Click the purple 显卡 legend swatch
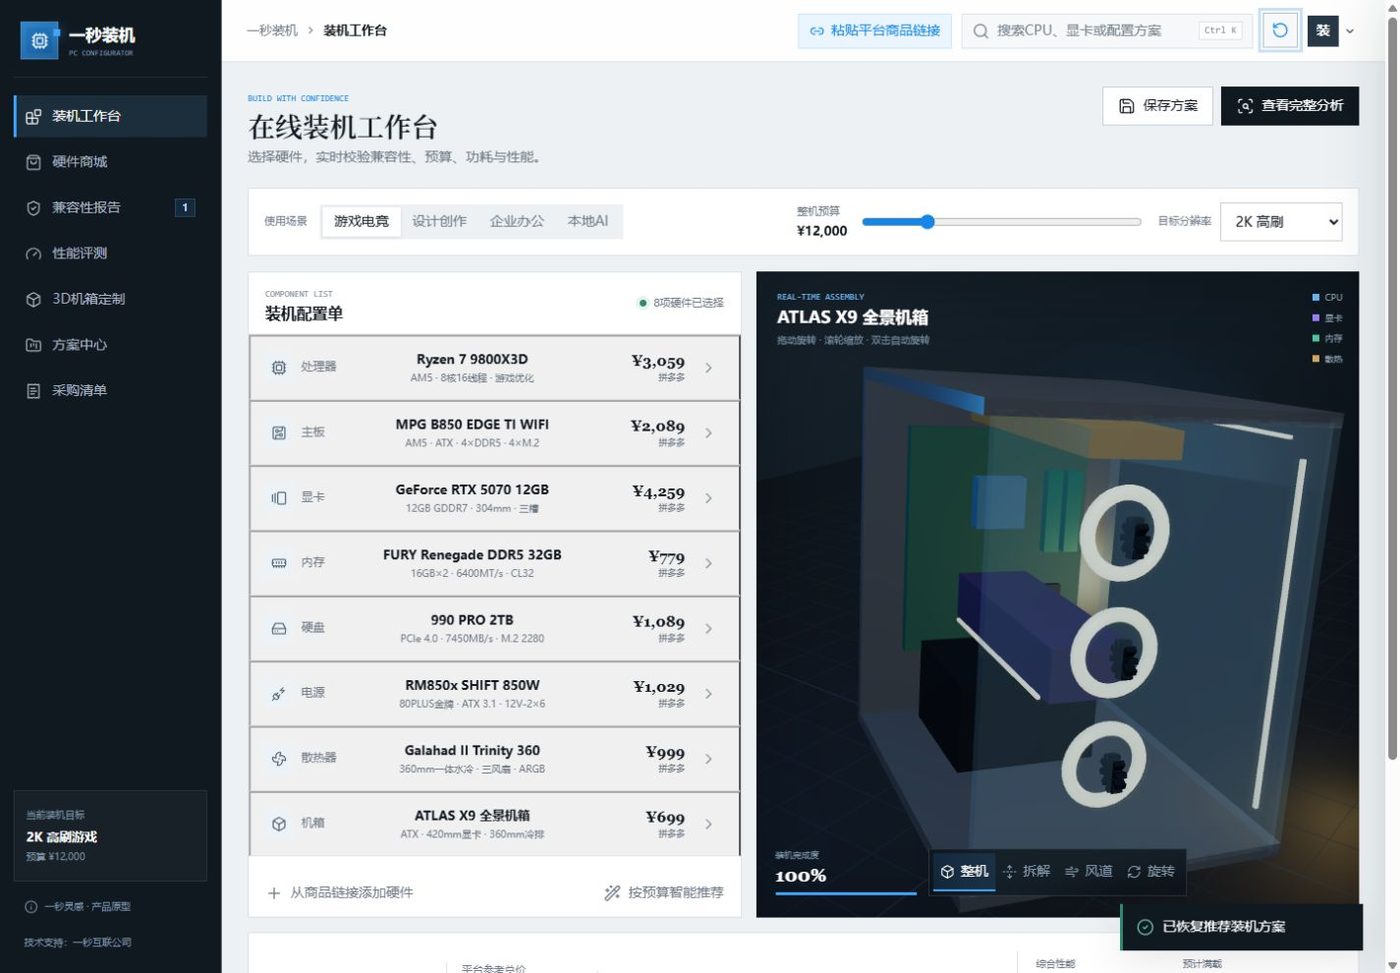 click(x=1315, y=318)
